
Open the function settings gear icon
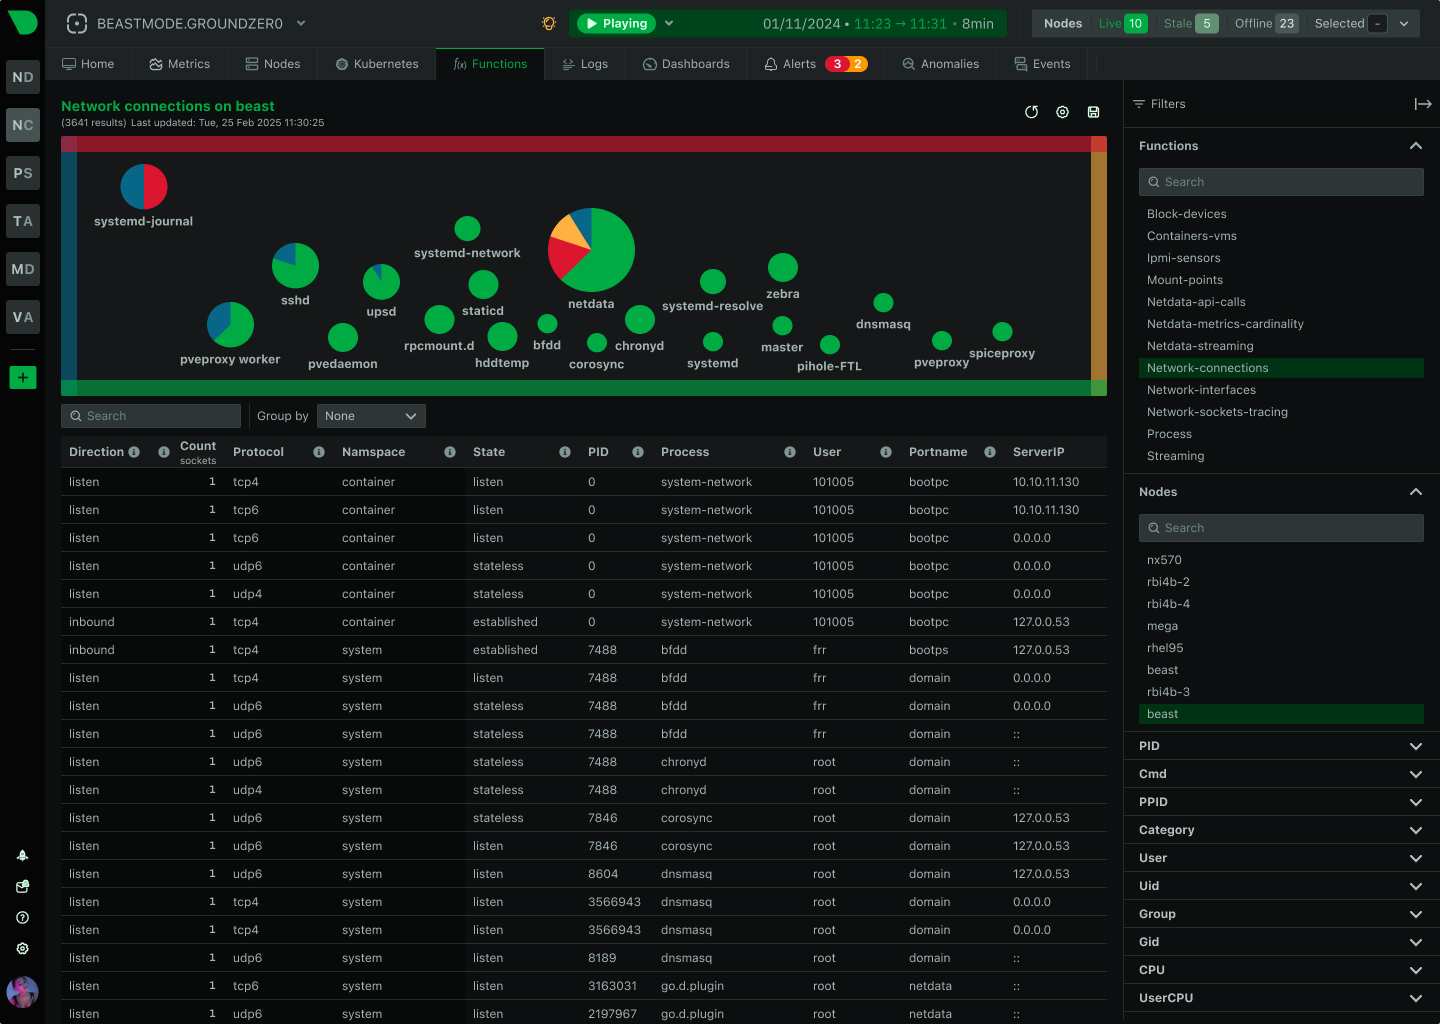(x=1062, y=112)
